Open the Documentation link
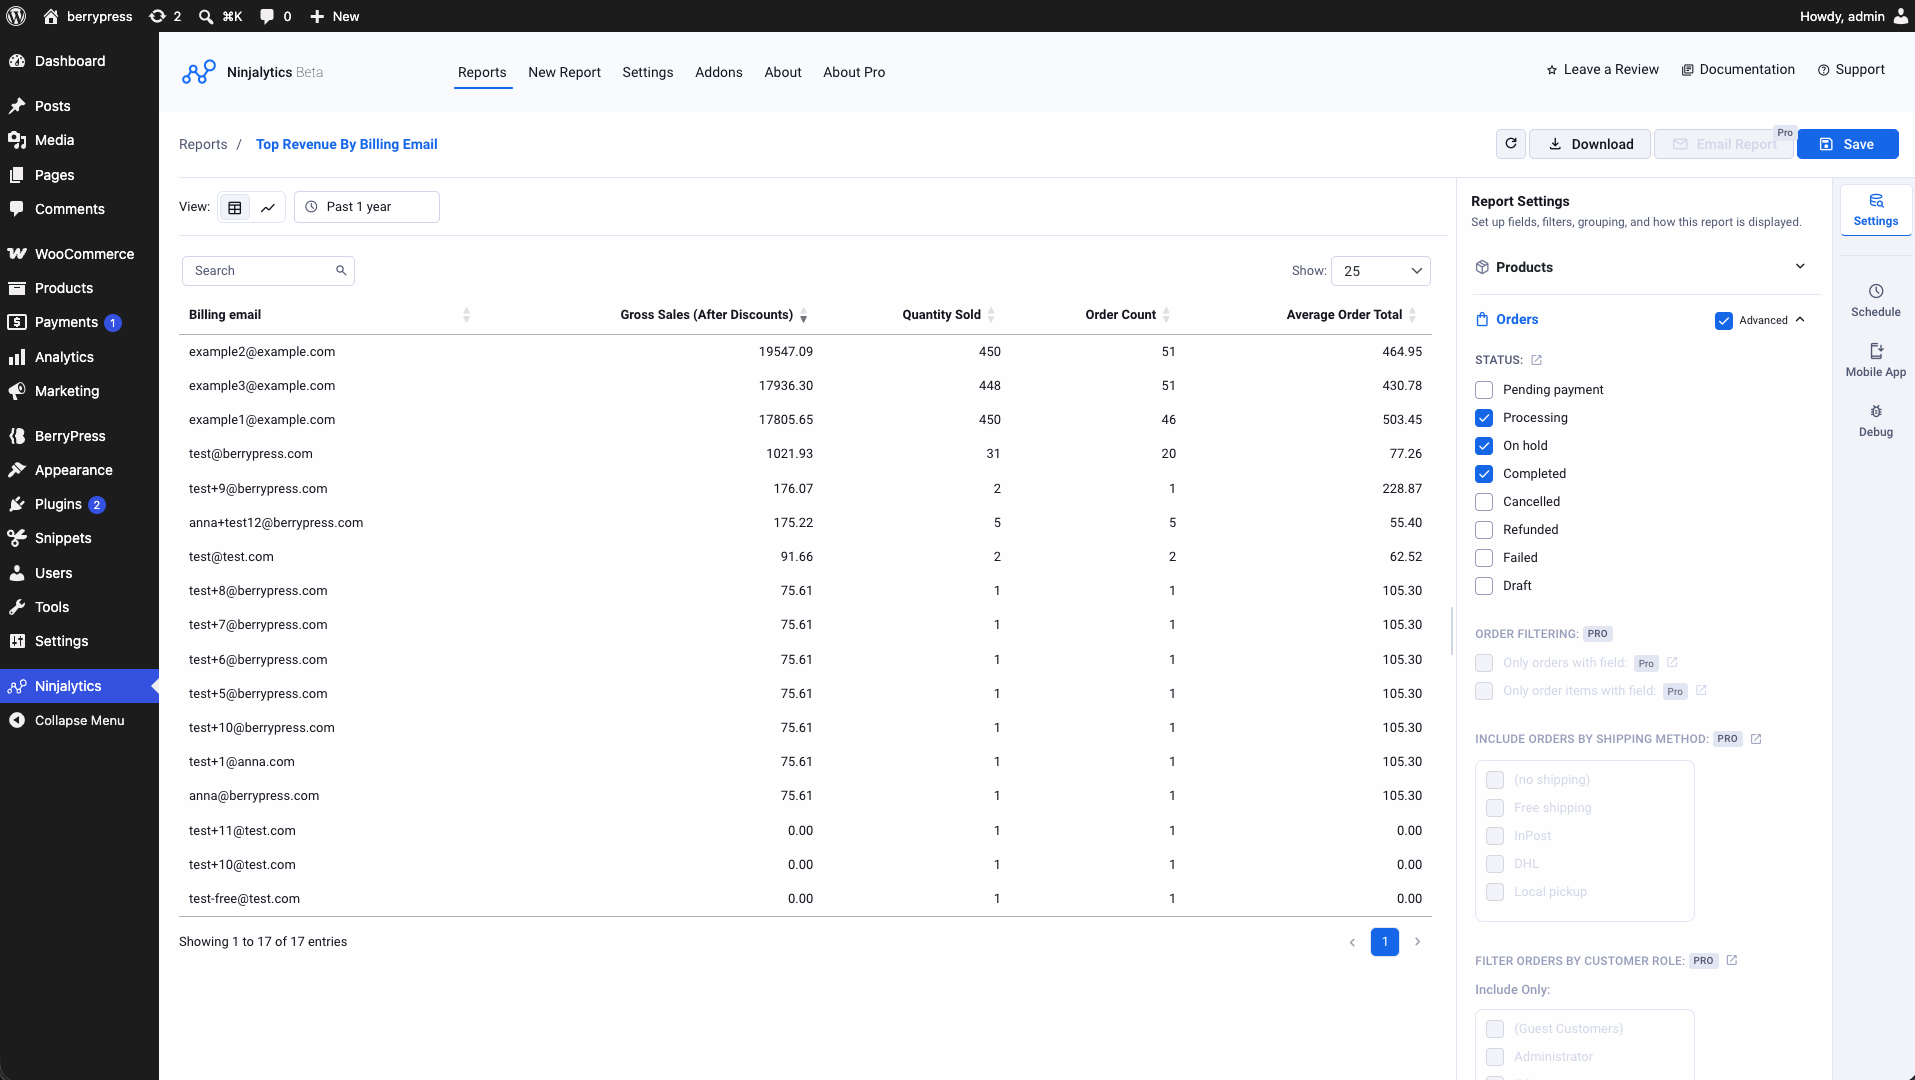The width and height of the screenshot is (1915, 1080). [1738, 69]
